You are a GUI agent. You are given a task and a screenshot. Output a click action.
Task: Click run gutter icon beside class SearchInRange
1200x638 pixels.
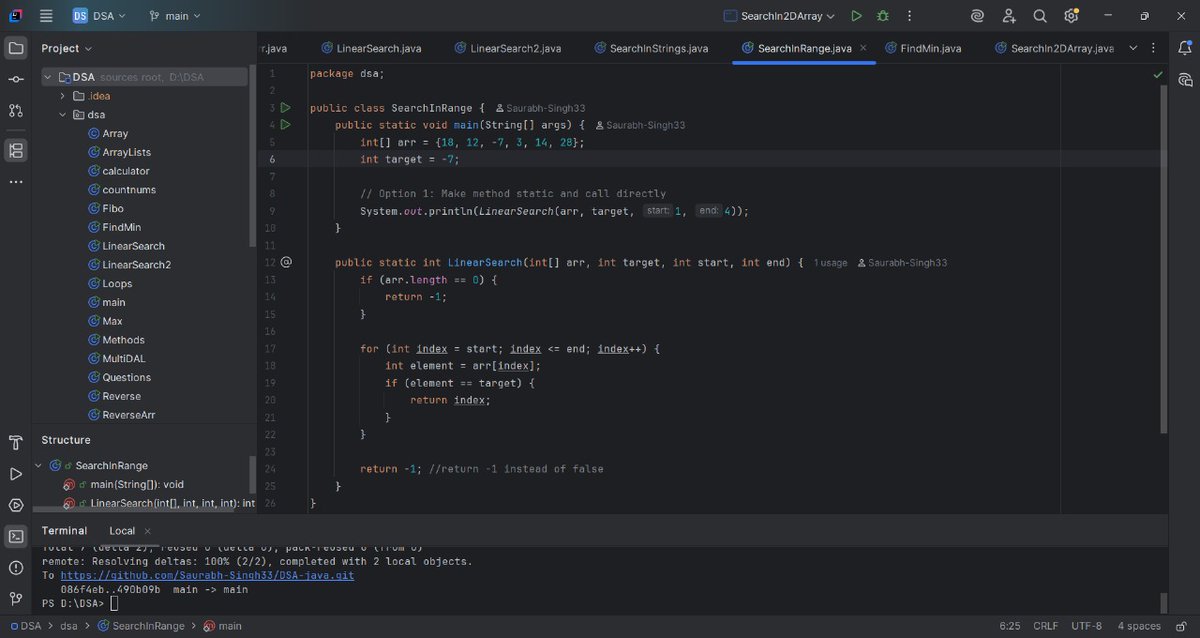pos(285,107)
